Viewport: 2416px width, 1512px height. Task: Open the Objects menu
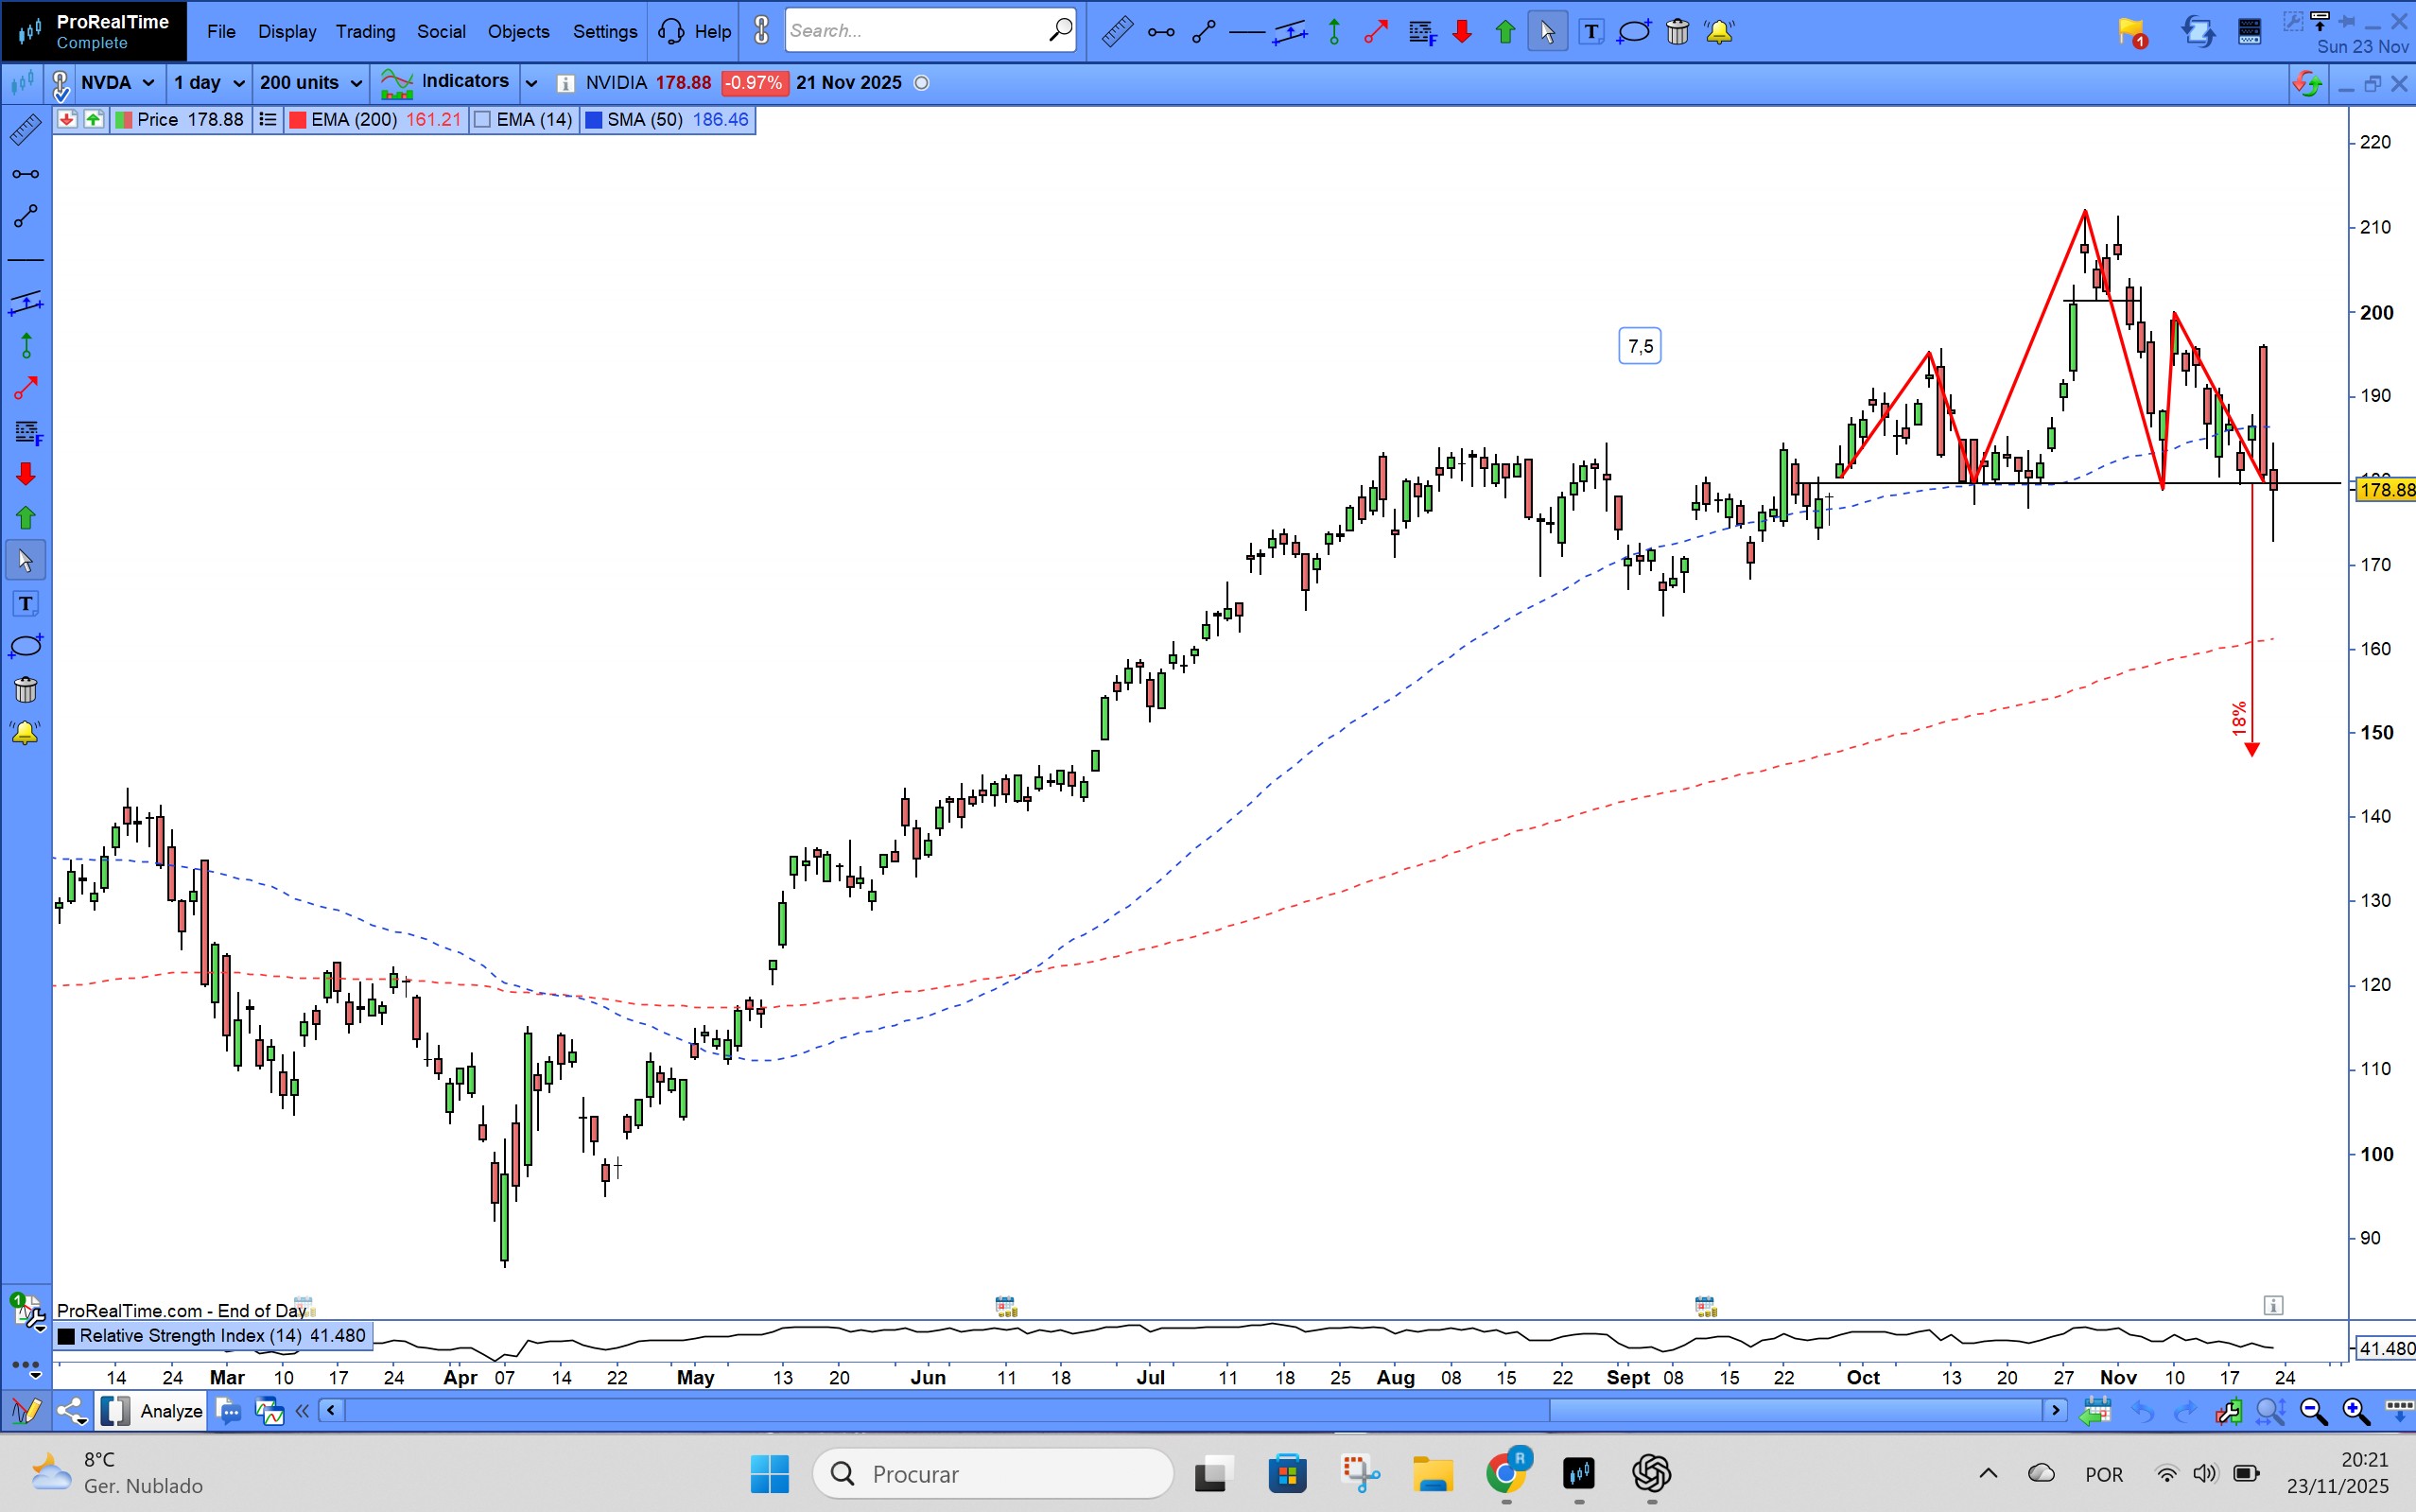pos(518,31)
